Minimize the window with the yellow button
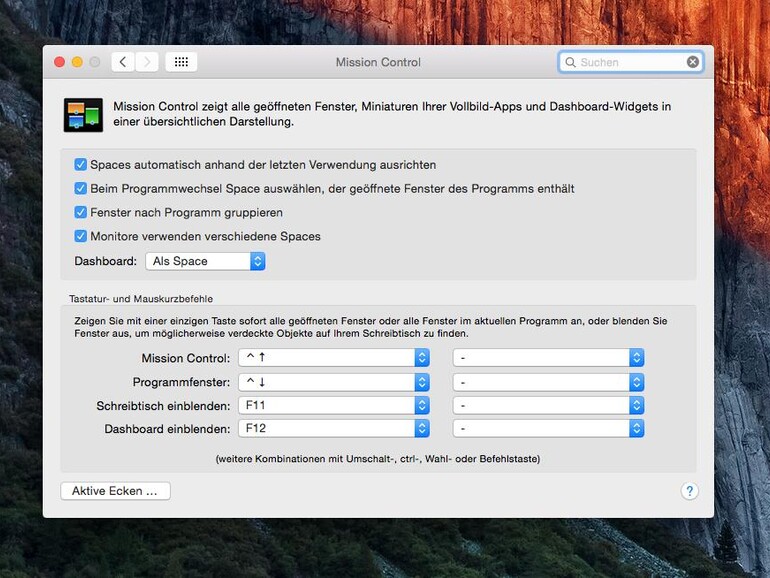This screenshot has height=578, width=770. pos(77,62)
